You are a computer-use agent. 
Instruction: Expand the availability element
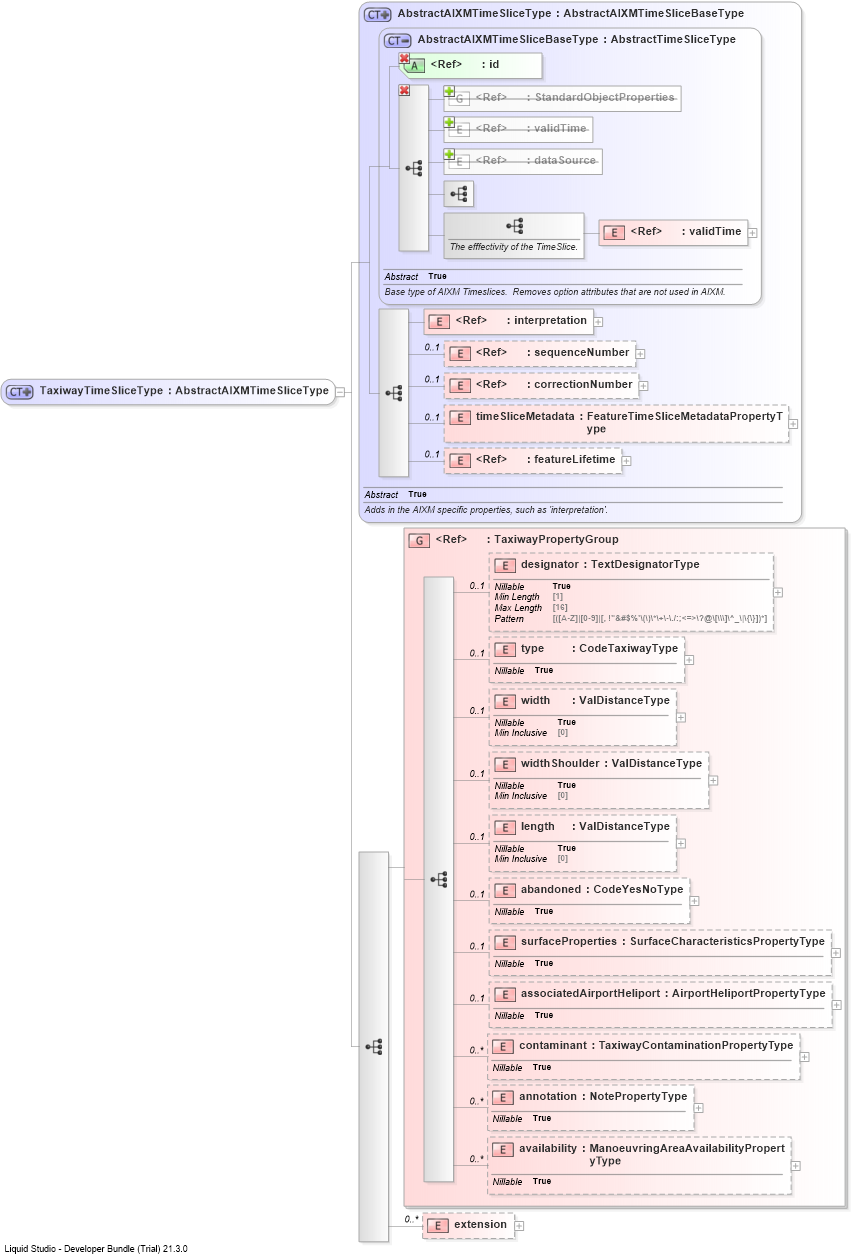[x=796, y=1165]
